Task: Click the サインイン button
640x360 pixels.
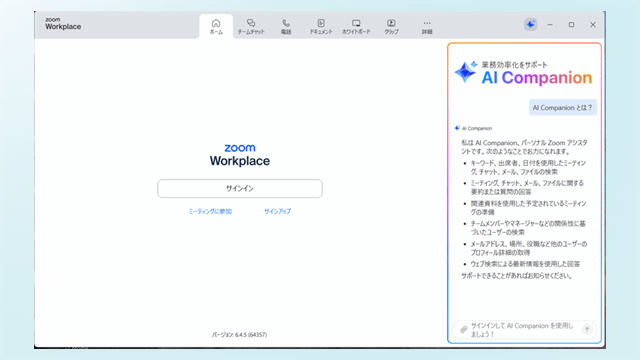Action: pyautogui.click(x=240, y=189)
